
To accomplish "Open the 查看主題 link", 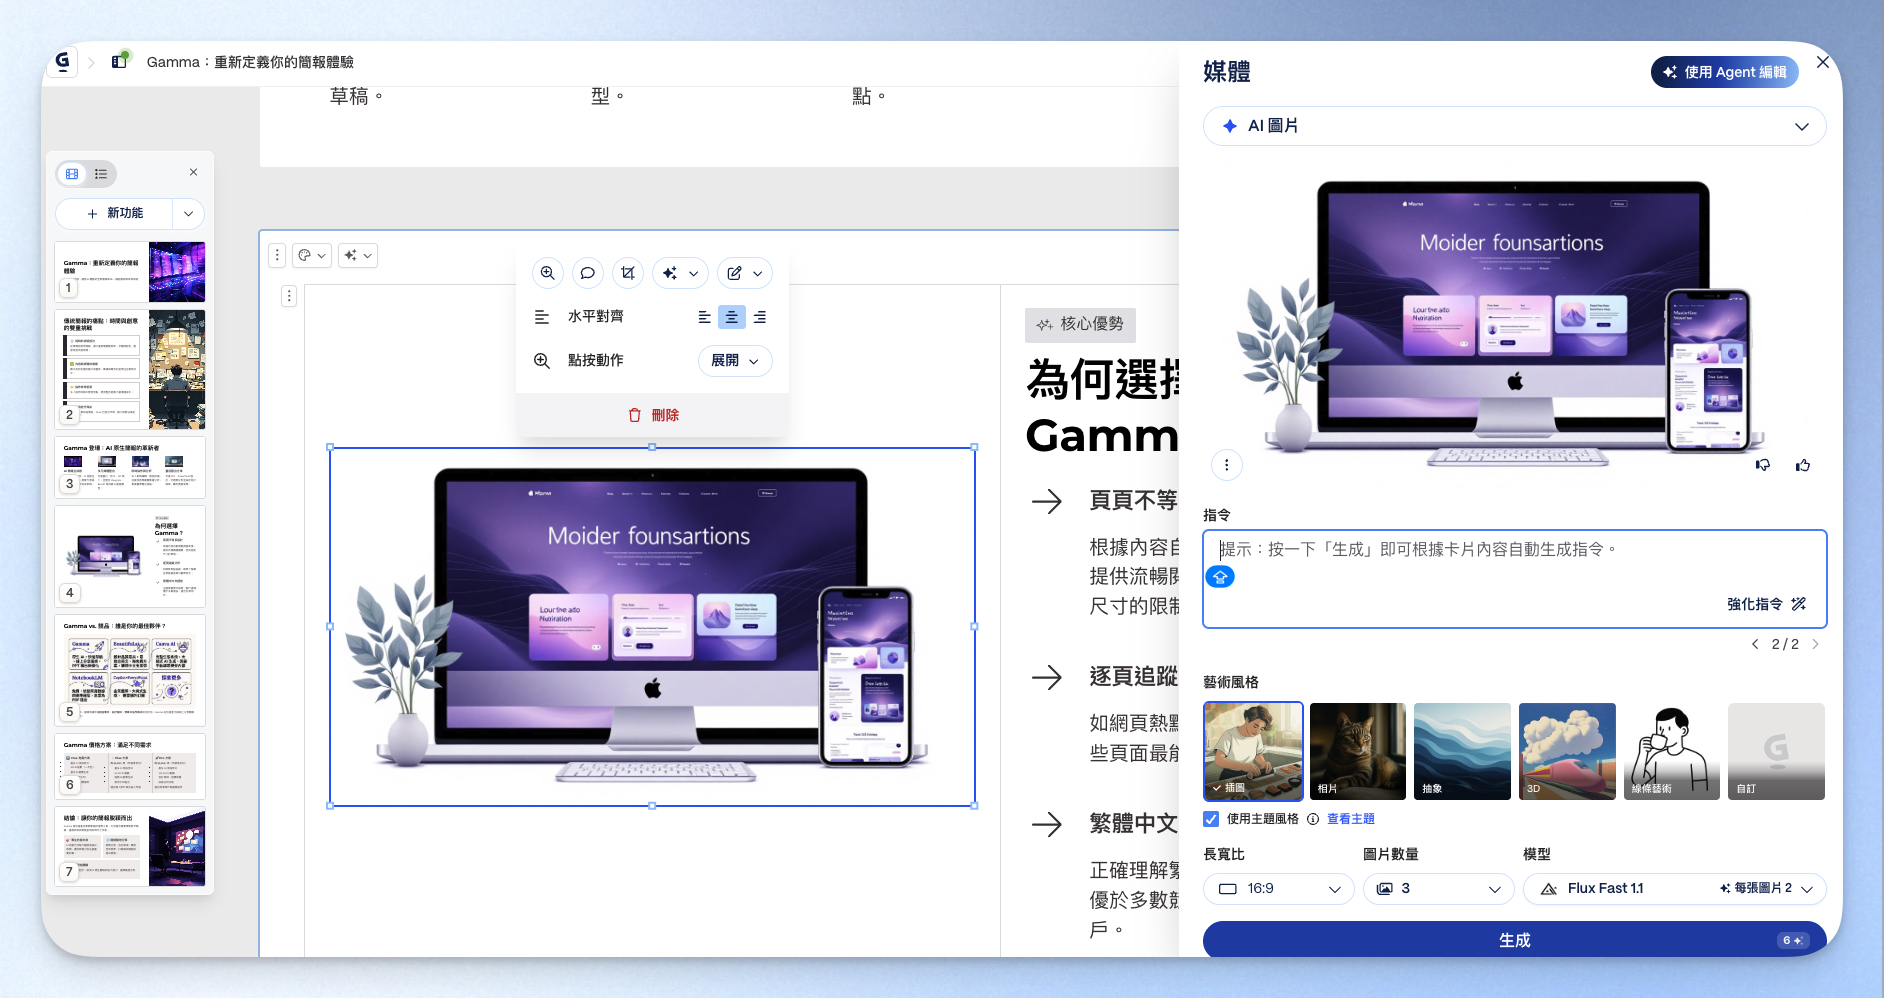I will point(1350,819).
